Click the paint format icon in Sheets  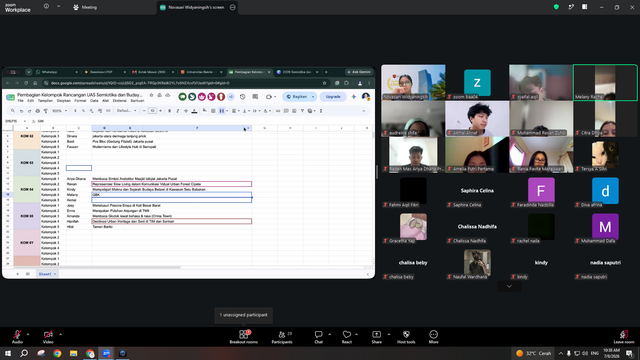[46, 111]
